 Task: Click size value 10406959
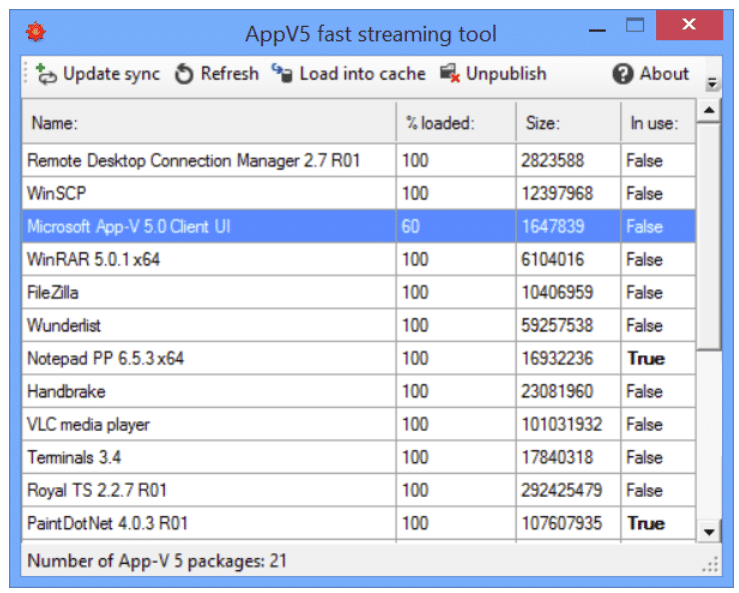pos(557,293)
